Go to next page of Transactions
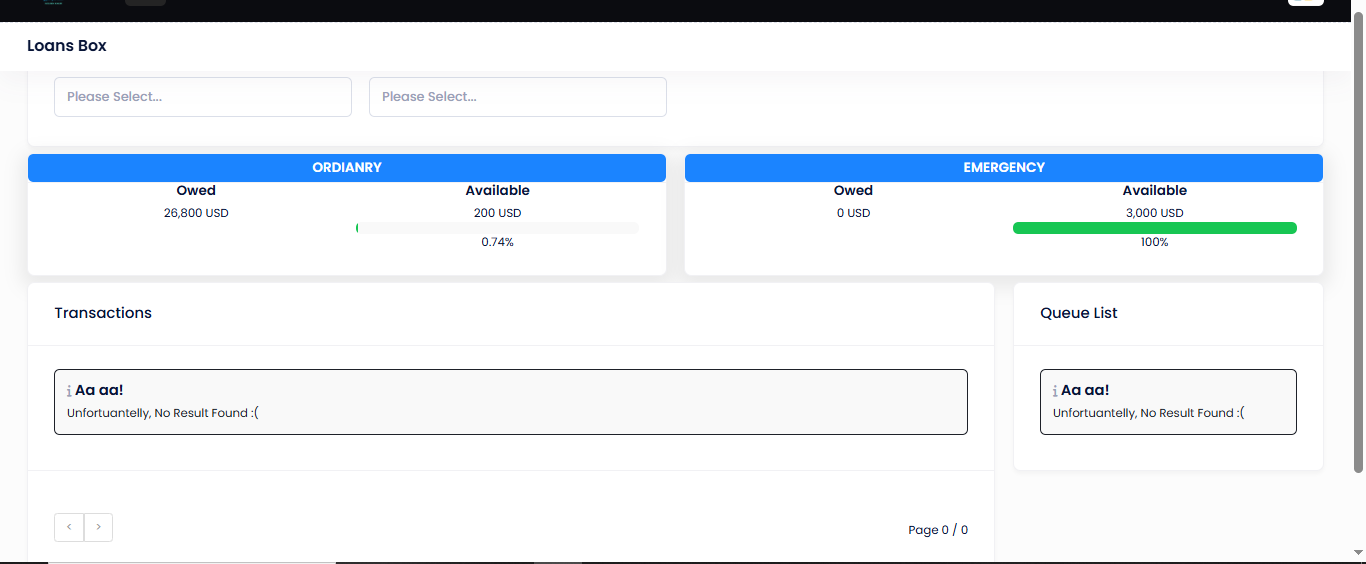This screenshot has height=564, width=1366. point(98,527)
